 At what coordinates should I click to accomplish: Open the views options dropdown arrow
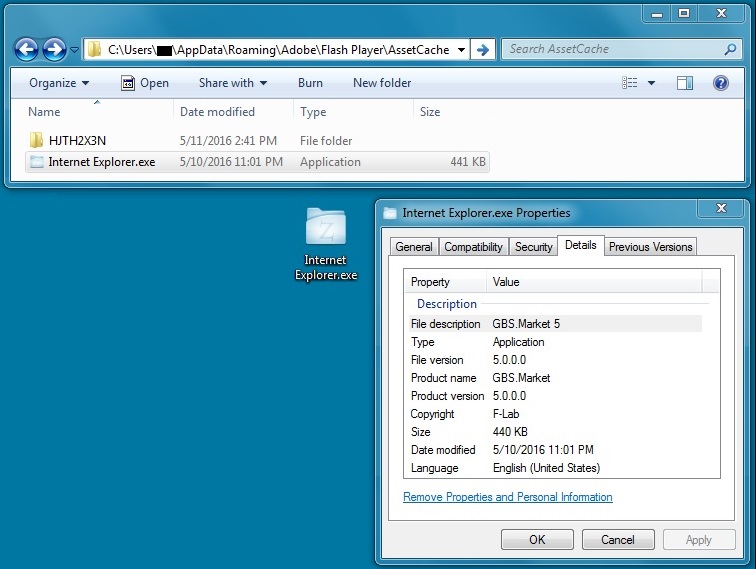coord(652,83)
